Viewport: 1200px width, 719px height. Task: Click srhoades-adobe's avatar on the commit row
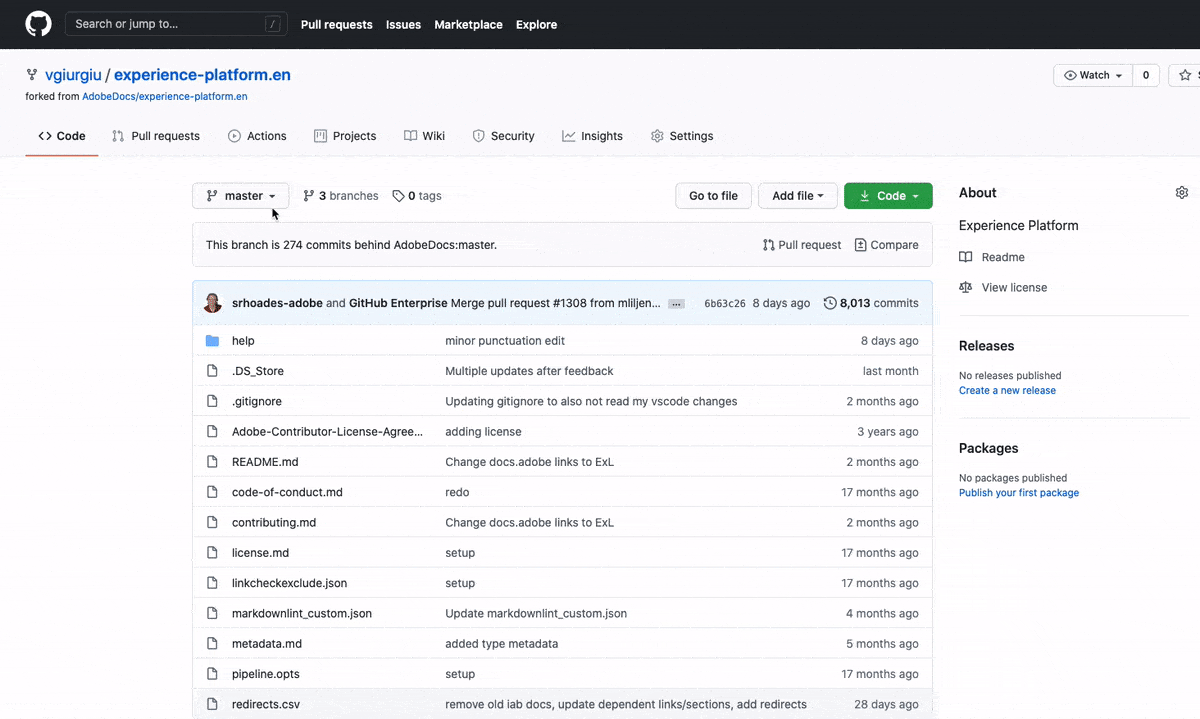213,302
